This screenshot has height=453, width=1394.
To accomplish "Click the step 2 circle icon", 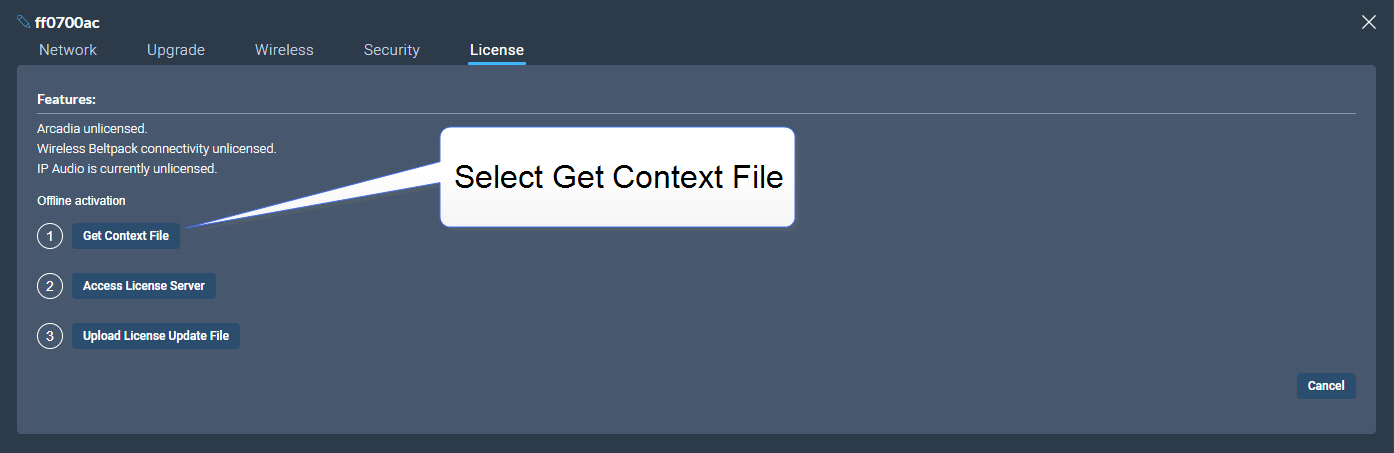I will click(x=50, y=286).
